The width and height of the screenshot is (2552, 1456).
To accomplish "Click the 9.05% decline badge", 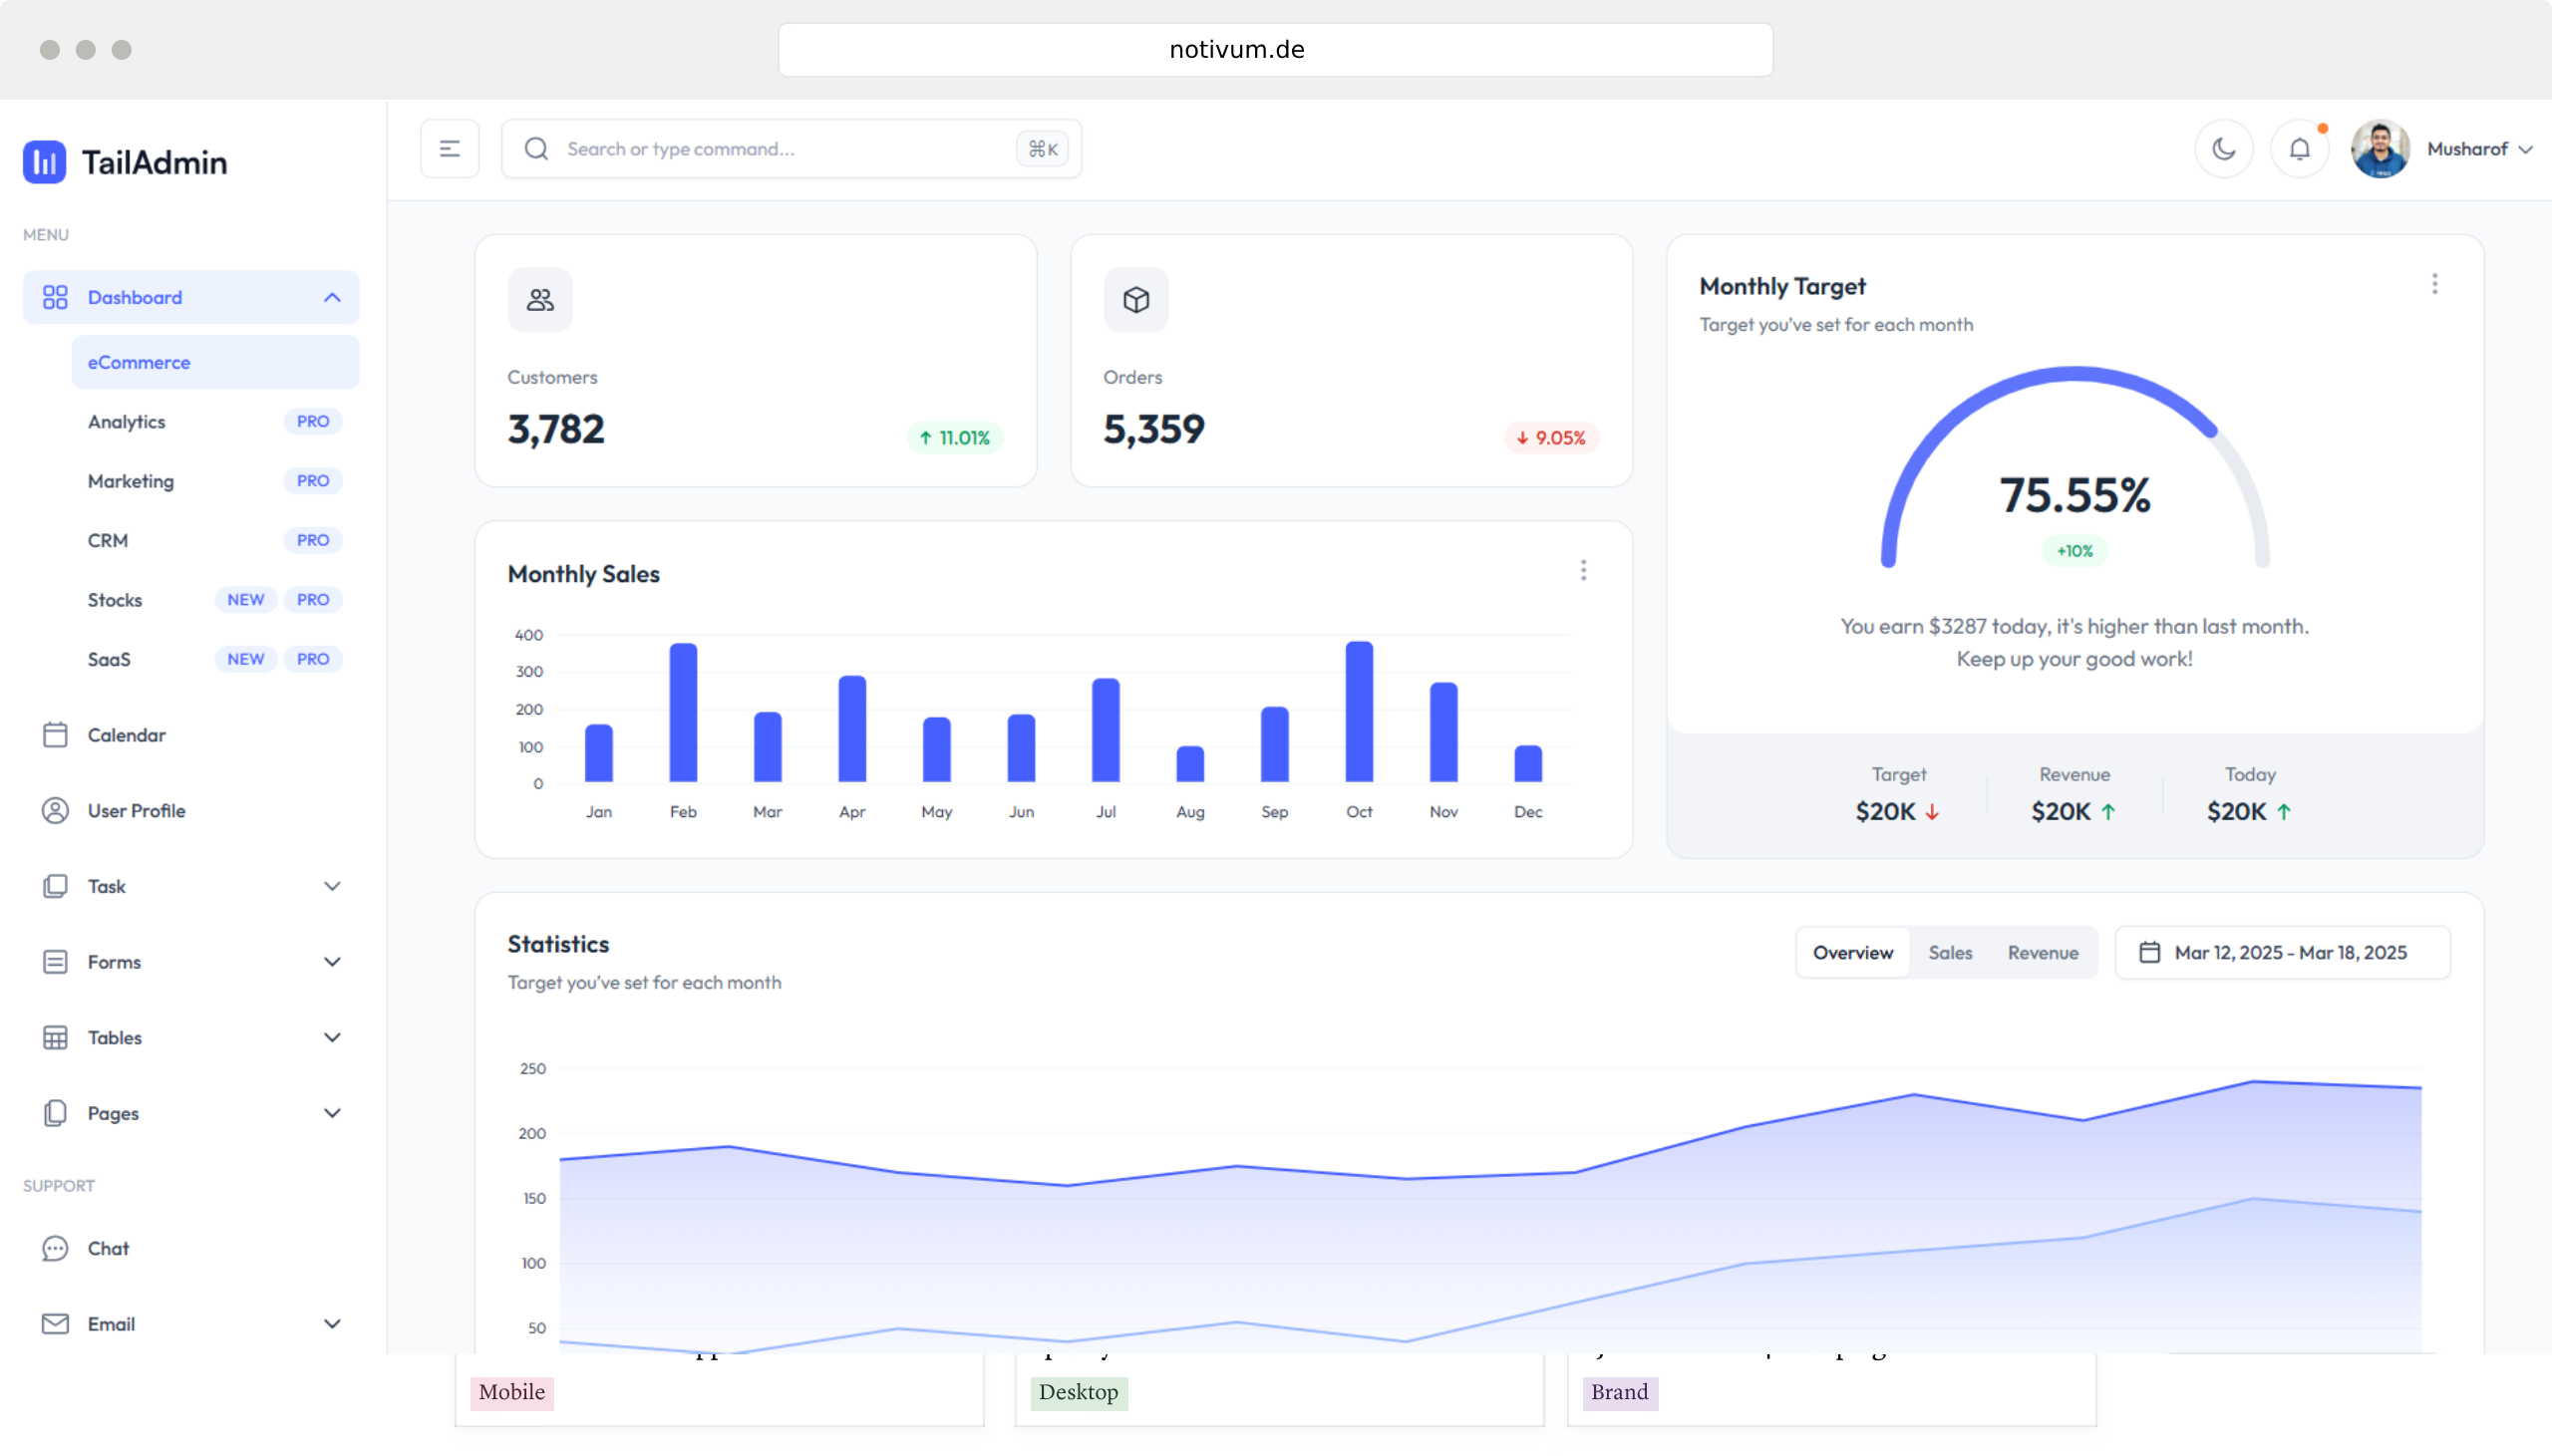I will 1551,438.
